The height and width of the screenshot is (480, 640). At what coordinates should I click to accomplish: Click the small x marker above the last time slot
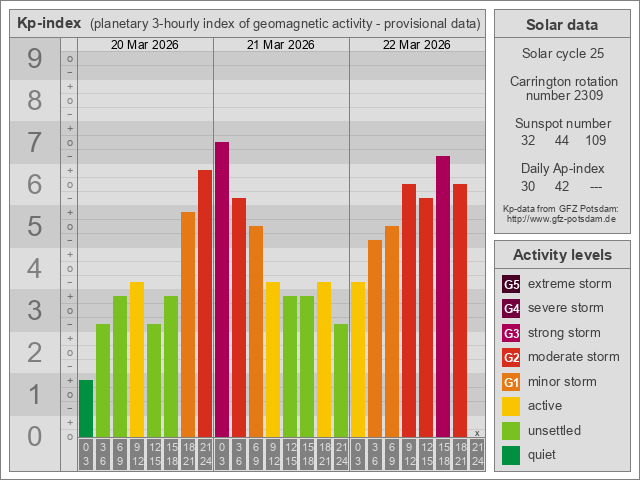[477, 432]
